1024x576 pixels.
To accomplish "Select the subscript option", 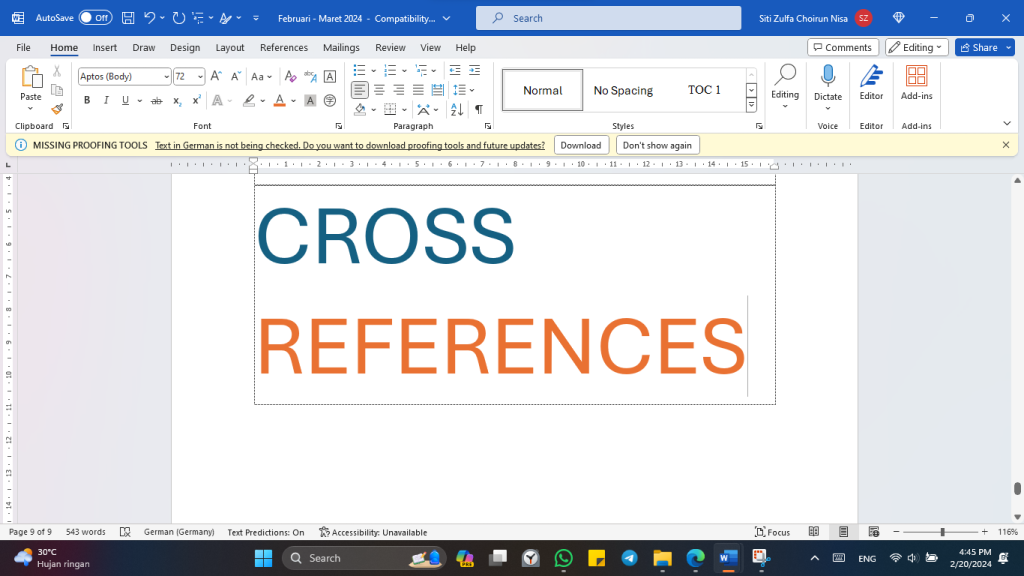I will point(178,100).
